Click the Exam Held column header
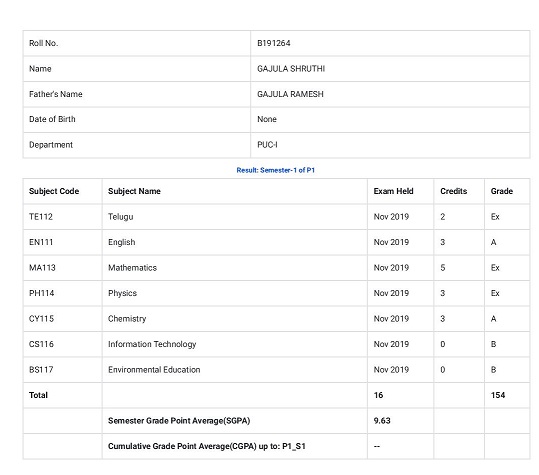539x475 pixels. click(x=393, y=191)
